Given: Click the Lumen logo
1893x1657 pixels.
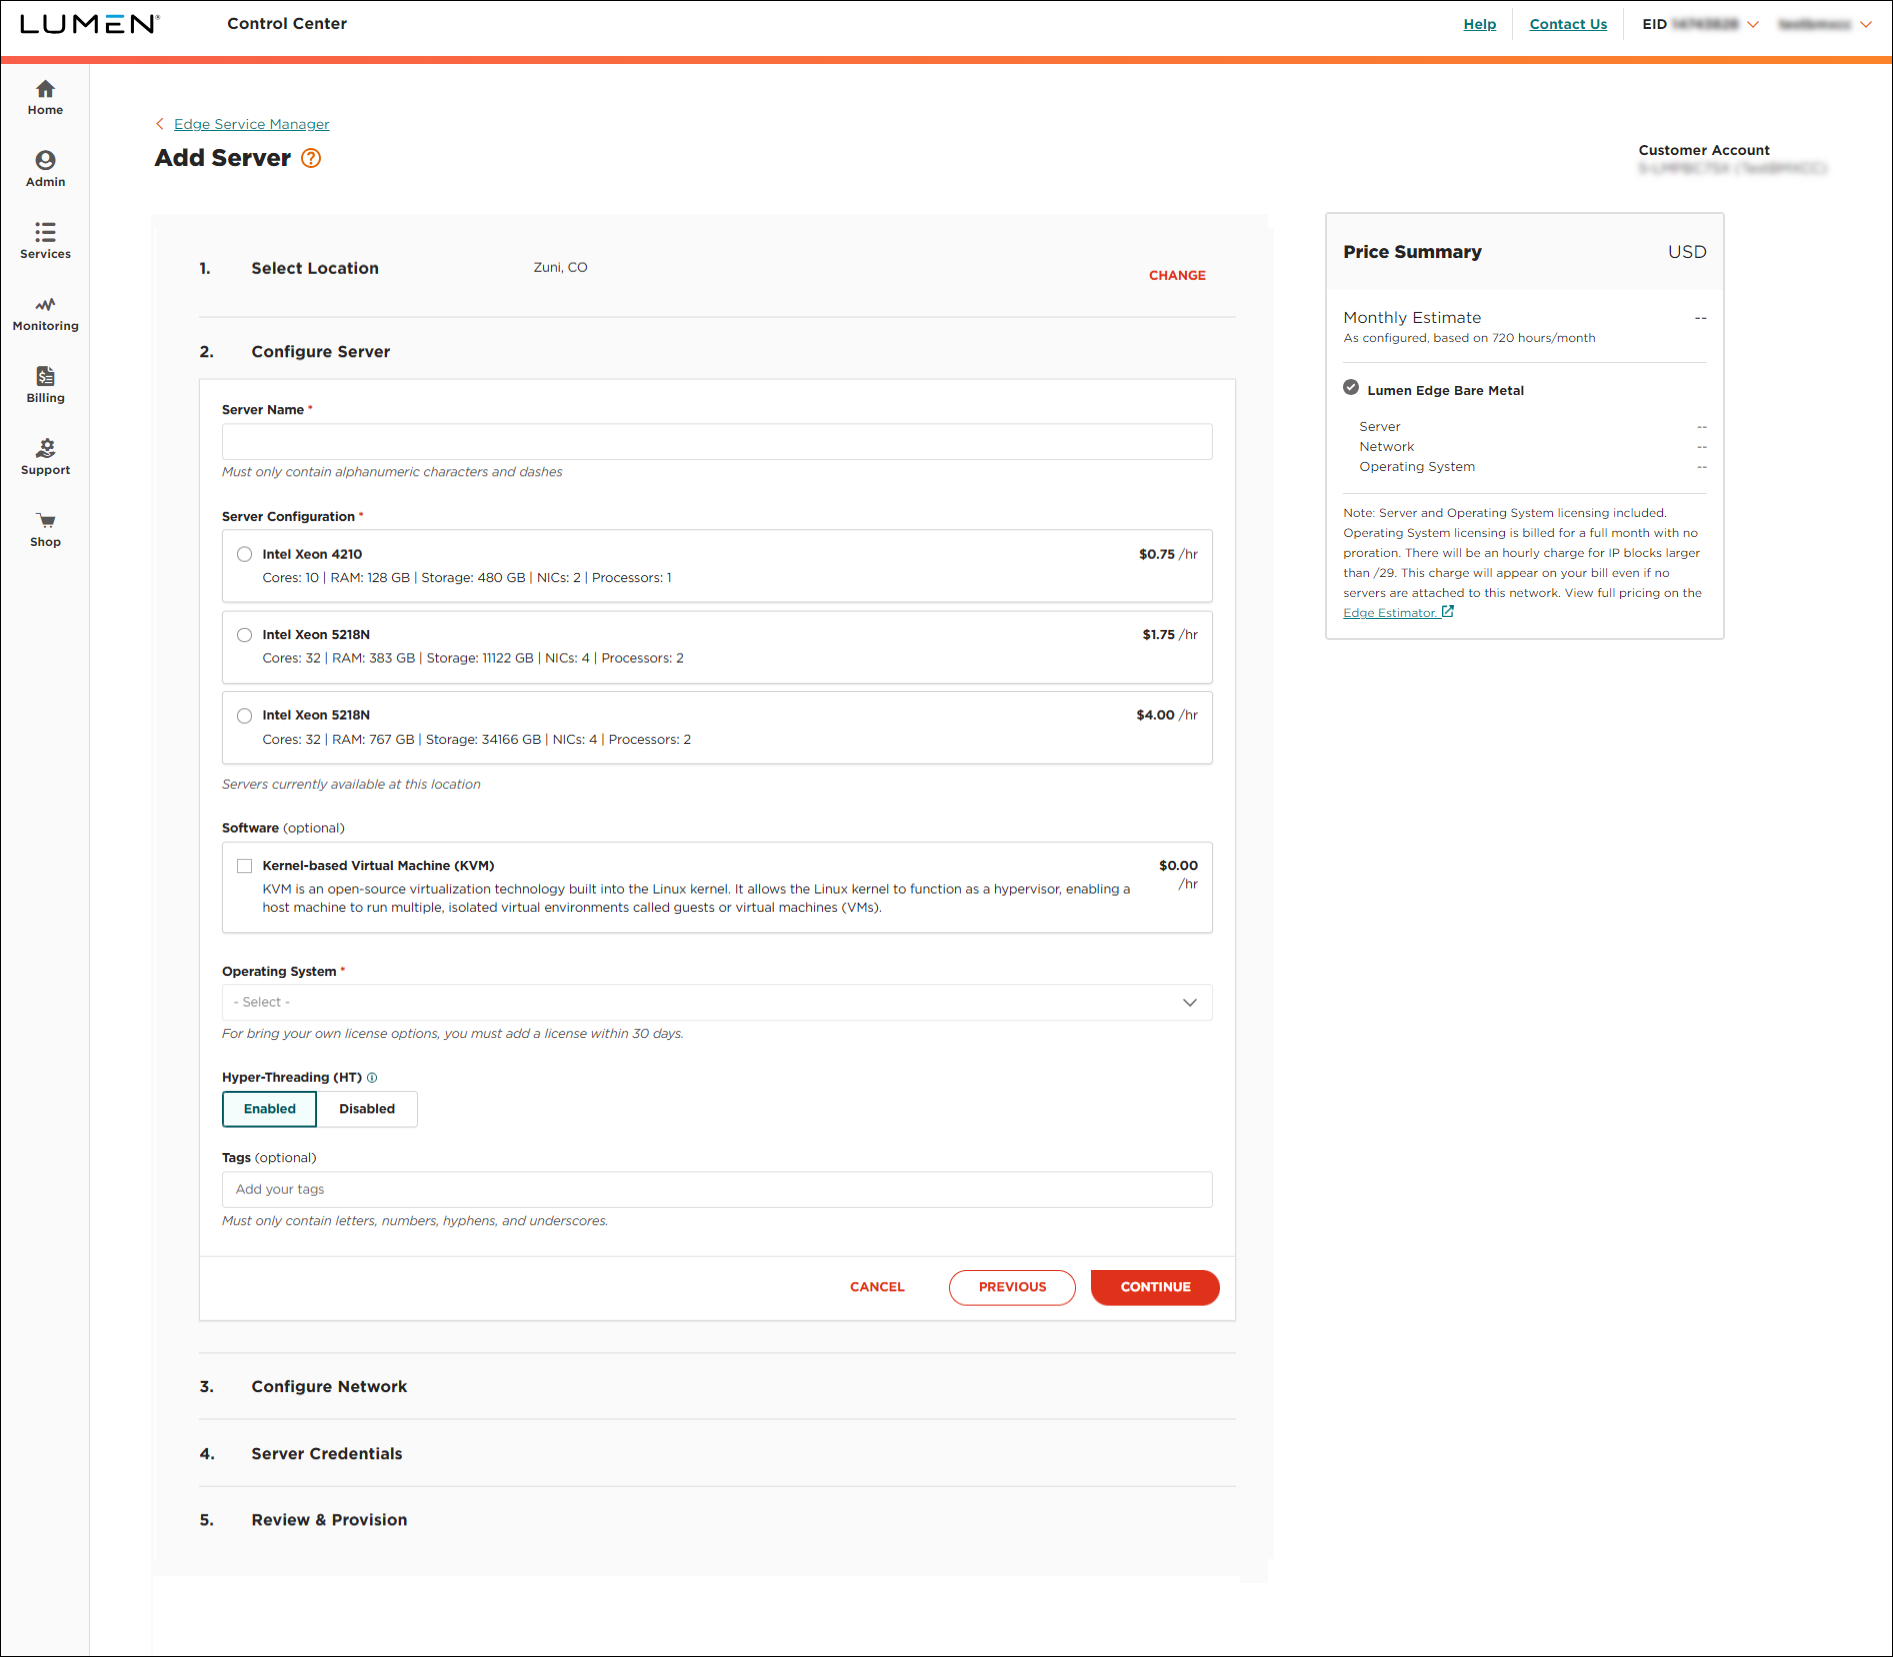Looking at the screenshot, I should [x=90, y=24].
